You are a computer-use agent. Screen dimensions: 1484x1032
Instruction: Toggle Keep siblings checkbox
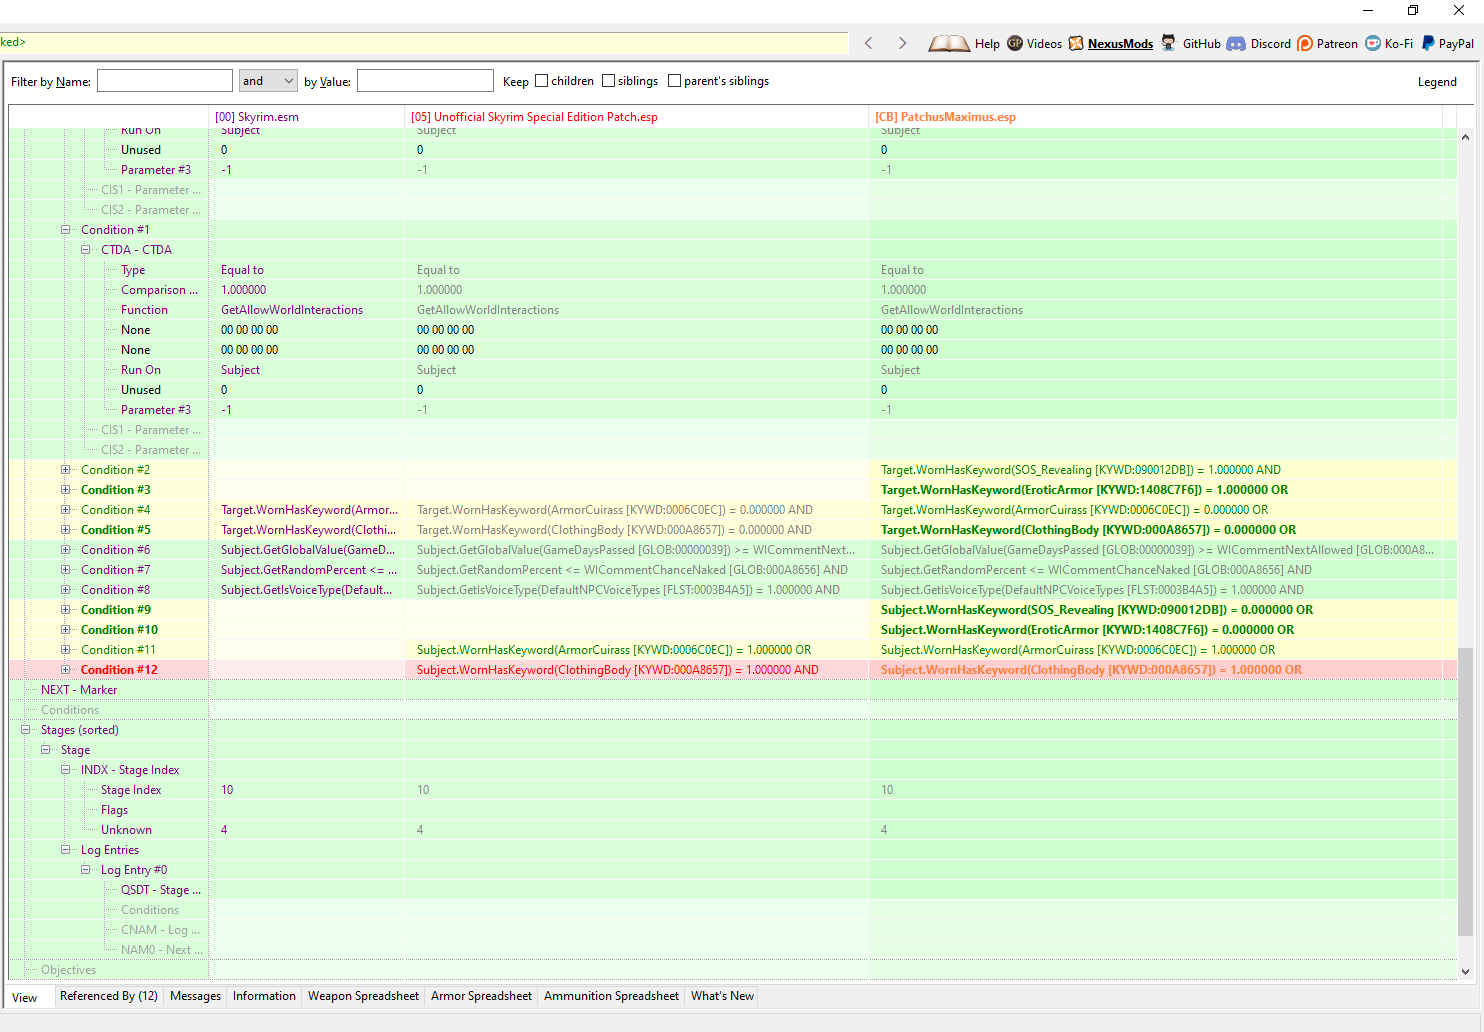608,81
